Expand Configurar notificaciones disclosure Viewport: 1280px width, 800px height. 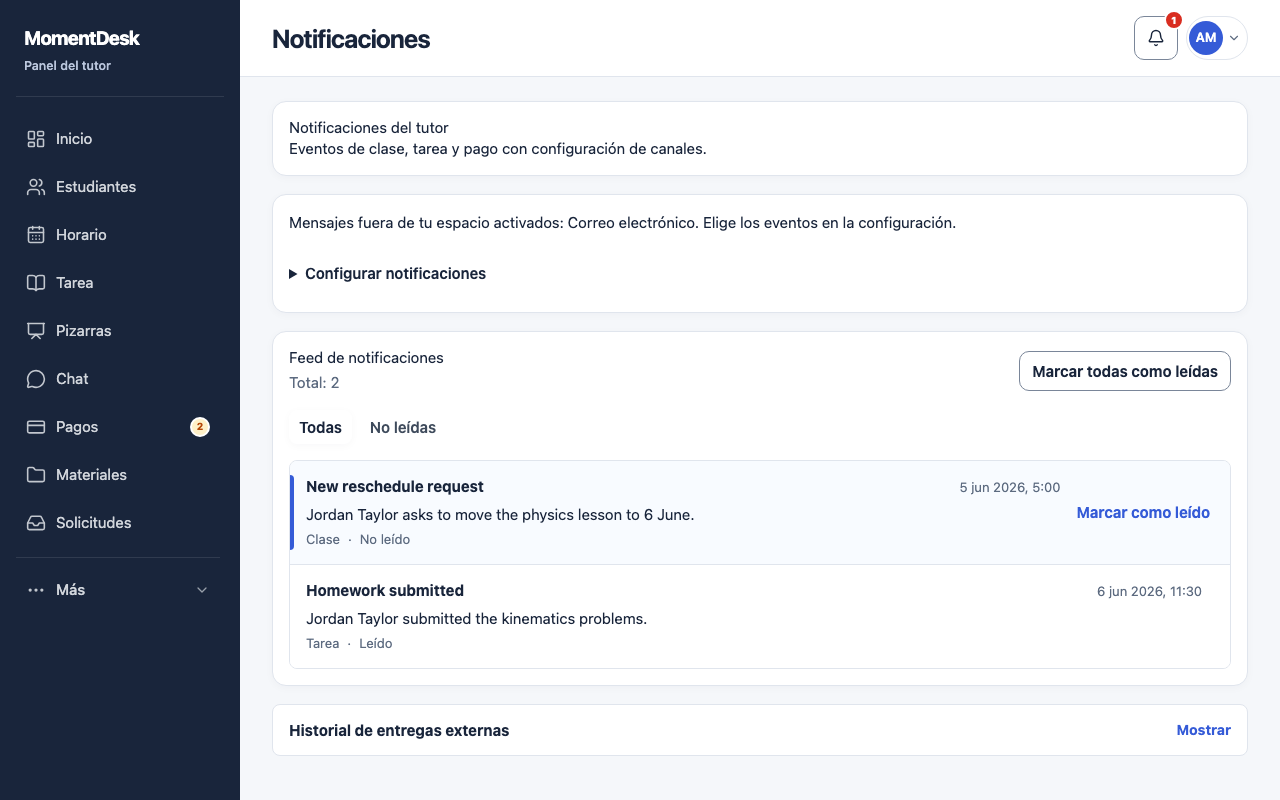coord(387,273)
